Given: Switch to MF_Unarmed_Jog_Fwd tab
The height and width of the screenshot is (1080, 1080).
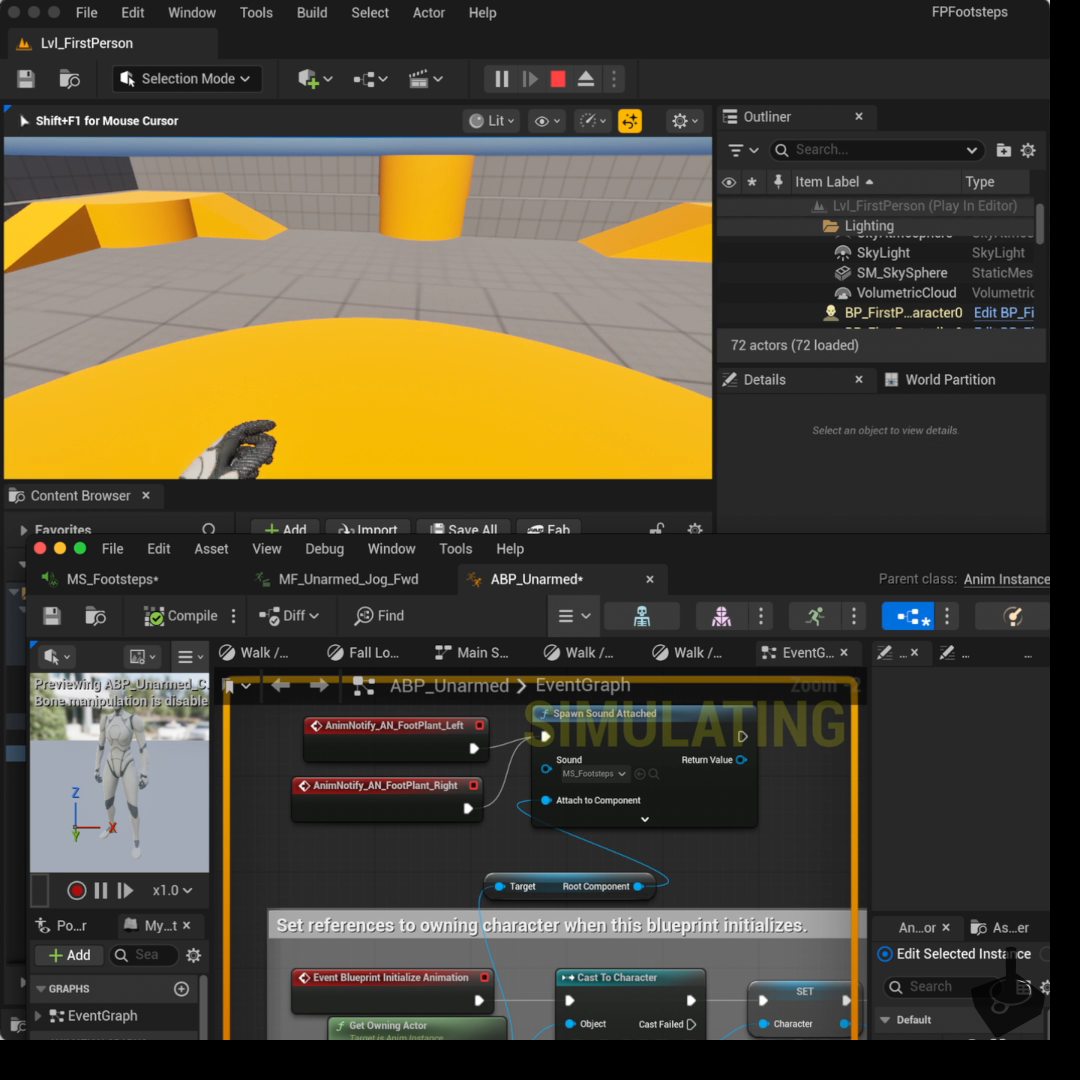Looking at the screenshot, I should tap(348, 579).
